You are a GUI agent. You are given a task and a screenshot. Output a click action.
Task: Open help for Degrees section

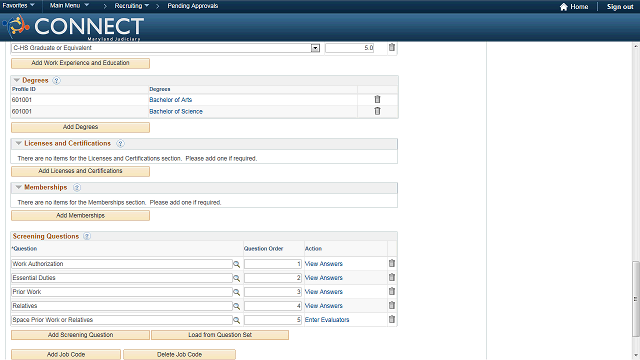(x=57, y=80)
